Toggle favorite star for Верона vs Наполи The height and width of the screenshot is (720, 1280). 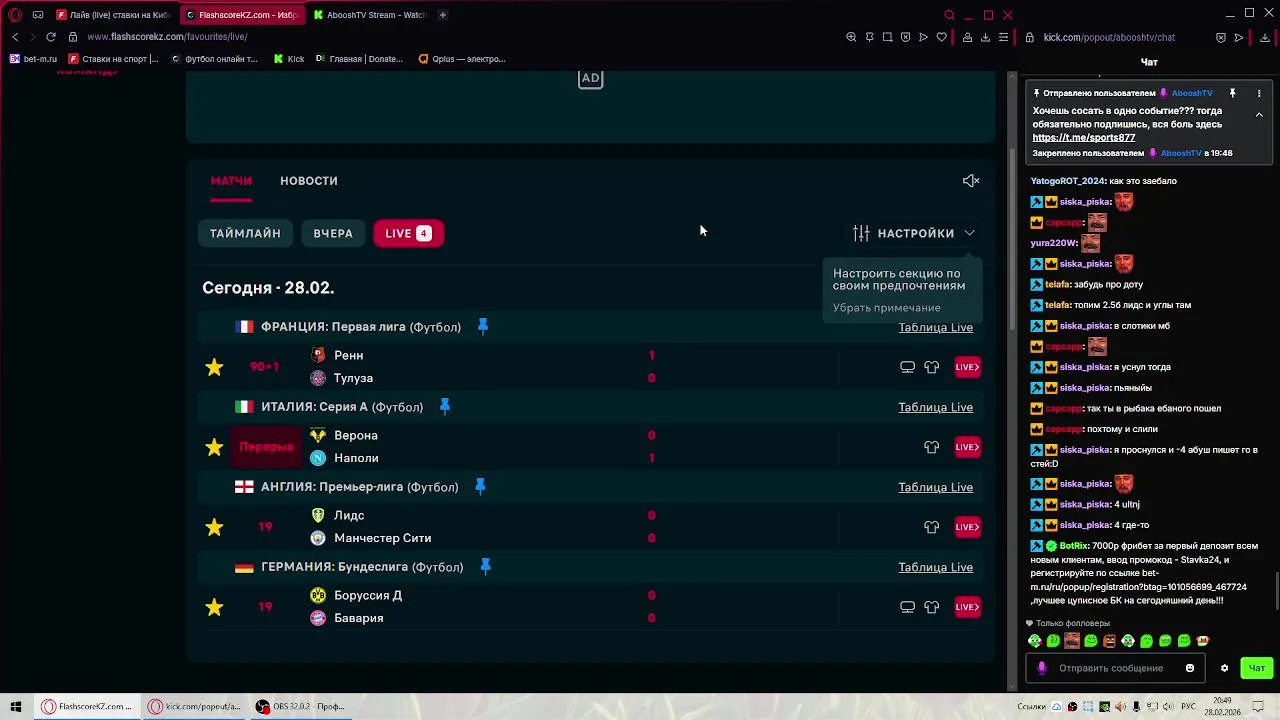click(x=214, y=447)
